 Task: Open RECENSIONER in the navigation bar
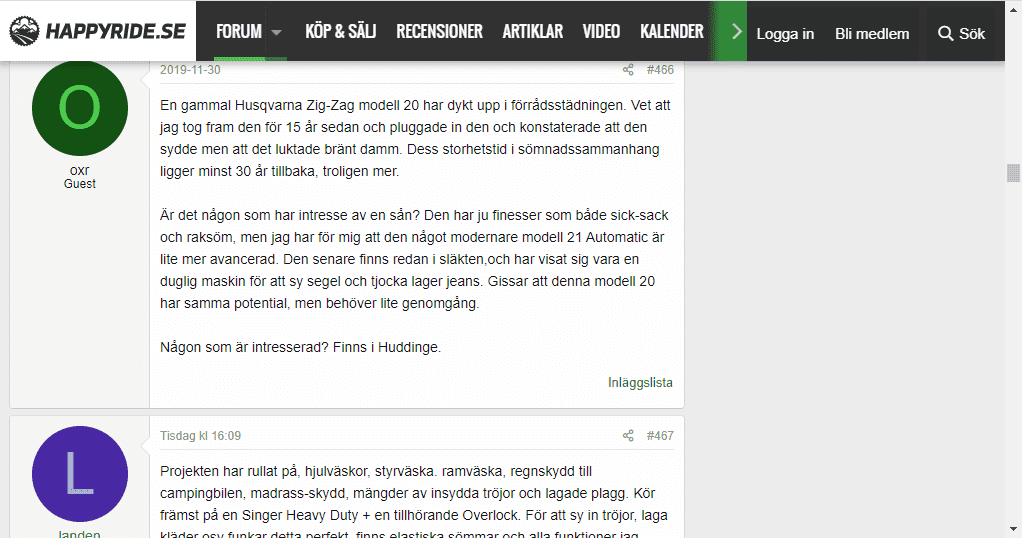tap(439, 31)
